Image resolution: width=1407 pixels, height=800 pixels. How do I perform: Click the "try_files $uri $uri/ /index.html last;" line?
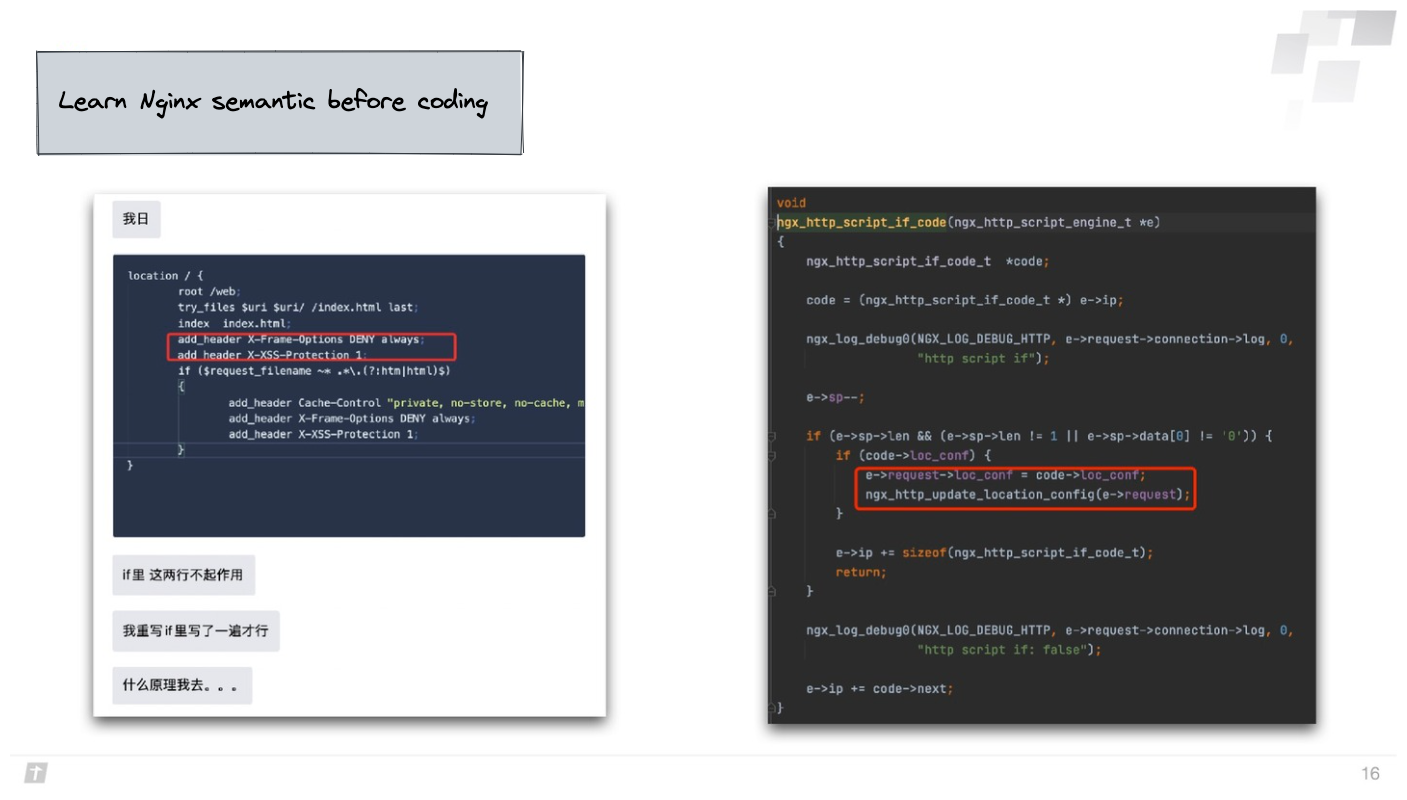[298, 307]
